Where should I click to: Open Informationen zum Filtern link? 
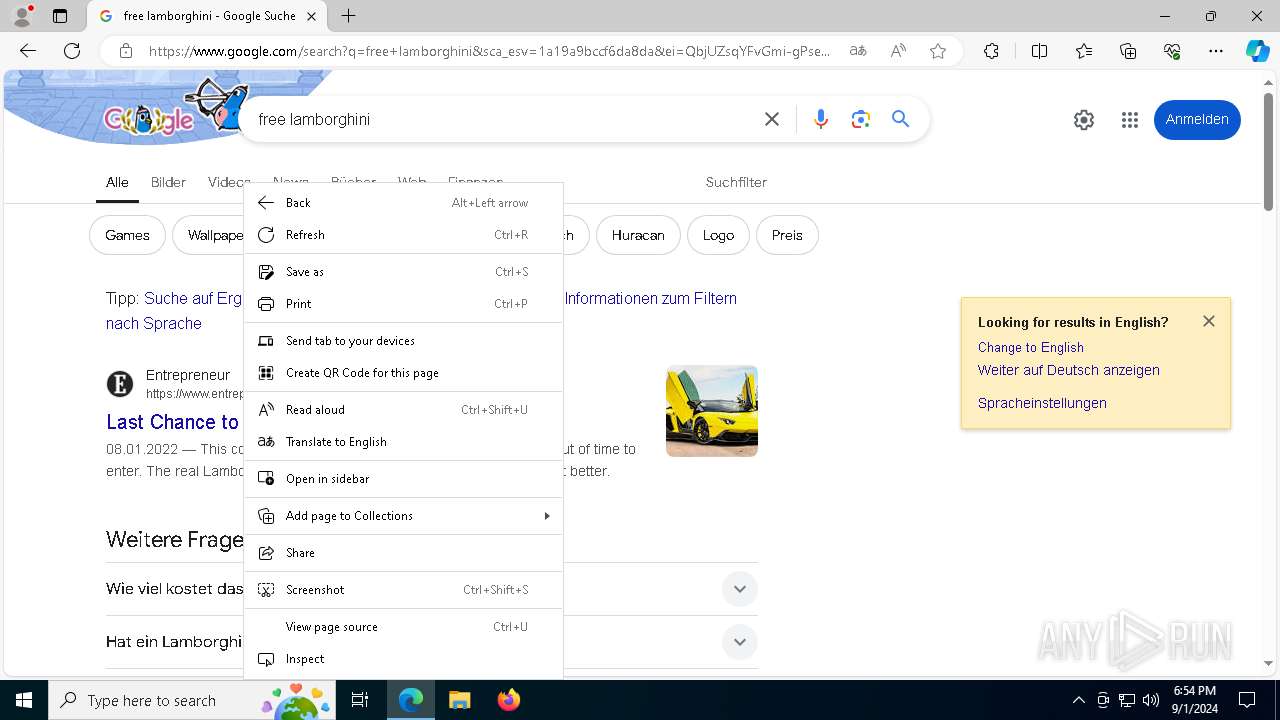click(651, 298)
